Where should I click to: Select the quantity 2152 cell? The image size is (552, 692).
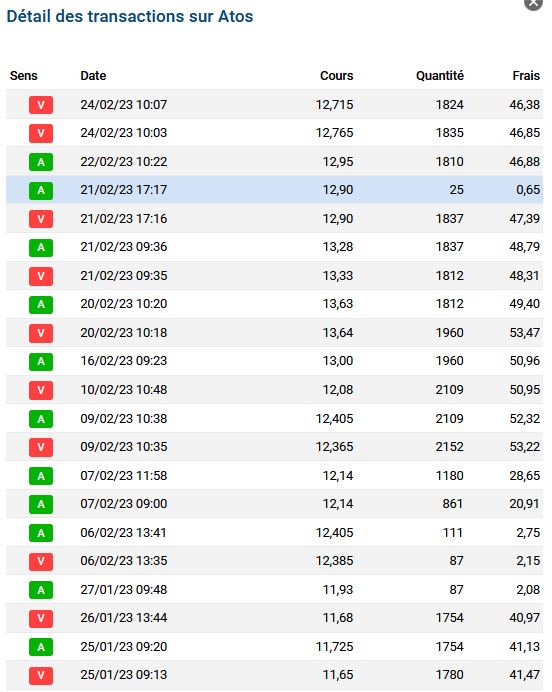pyautogui.click(x=450, y=447)
